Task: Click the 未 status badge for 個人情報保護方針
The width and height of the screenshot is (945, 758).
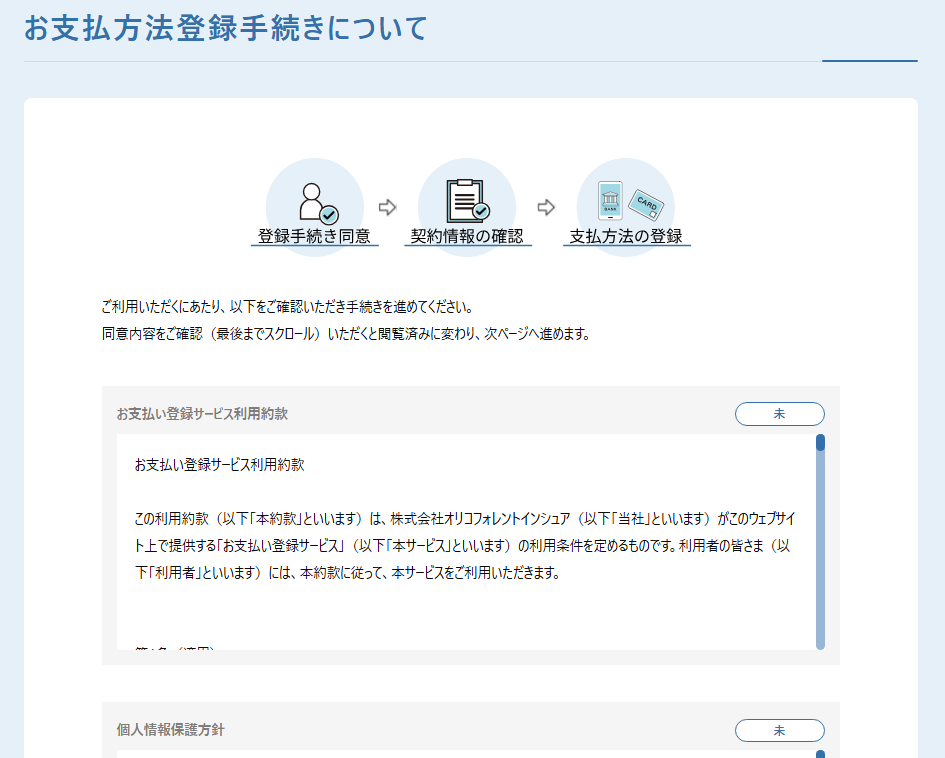Action: 779,731
